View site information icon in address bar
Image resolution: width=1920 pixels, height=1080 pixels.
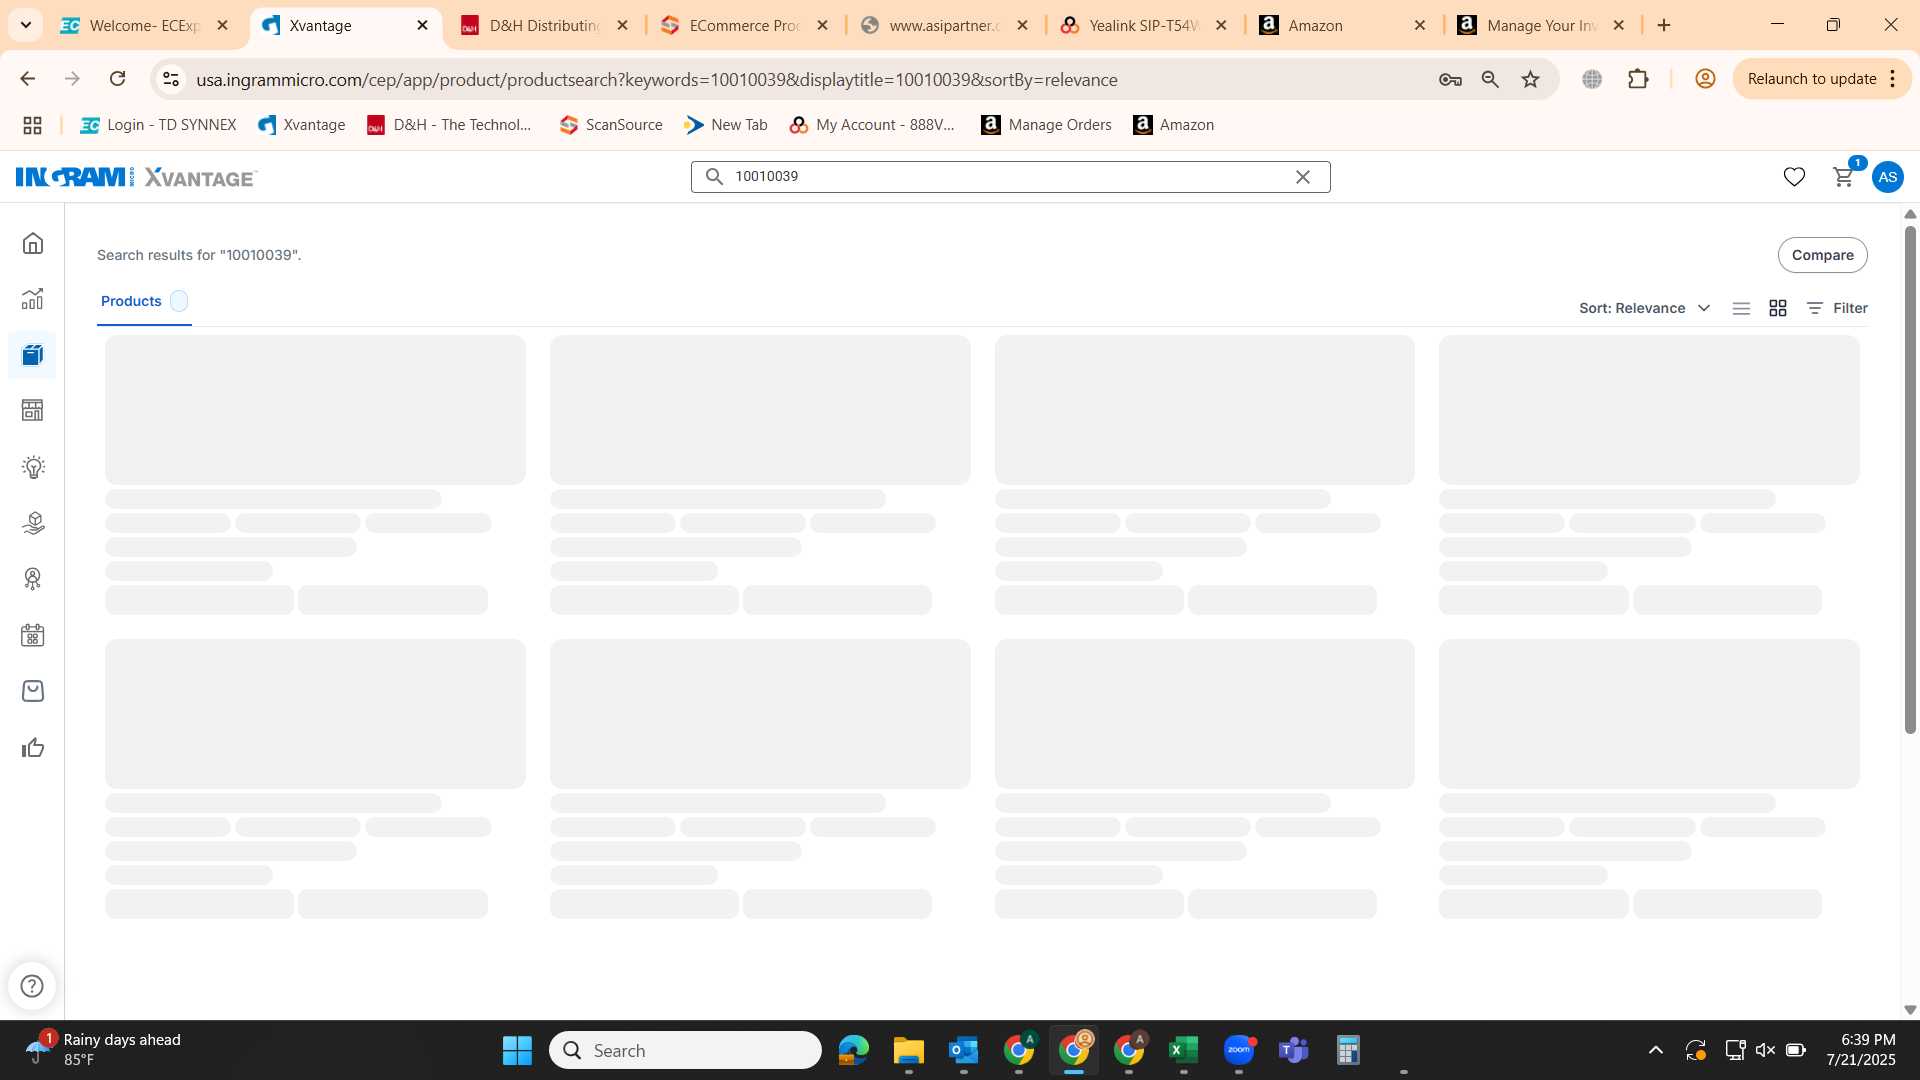point(171,79)
